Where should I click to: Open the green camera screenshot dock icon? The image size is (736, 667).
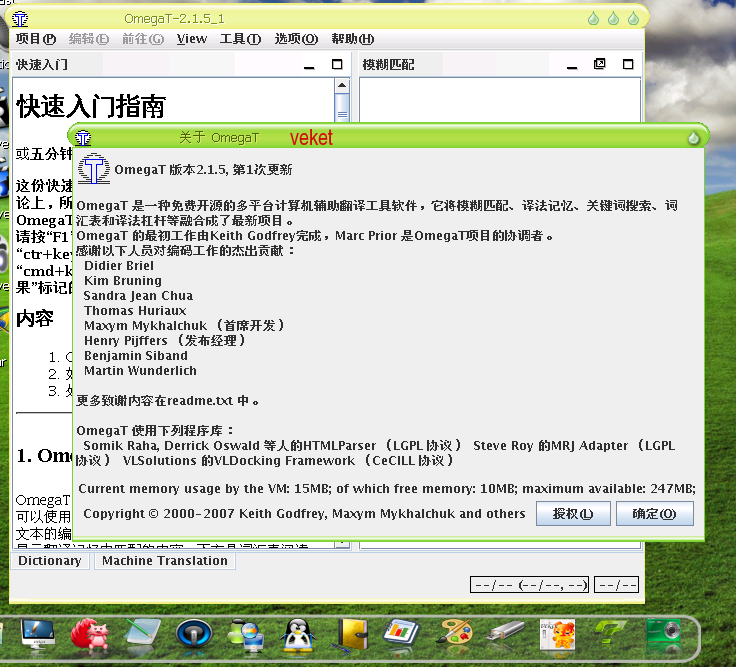click(x=663, y=633)
